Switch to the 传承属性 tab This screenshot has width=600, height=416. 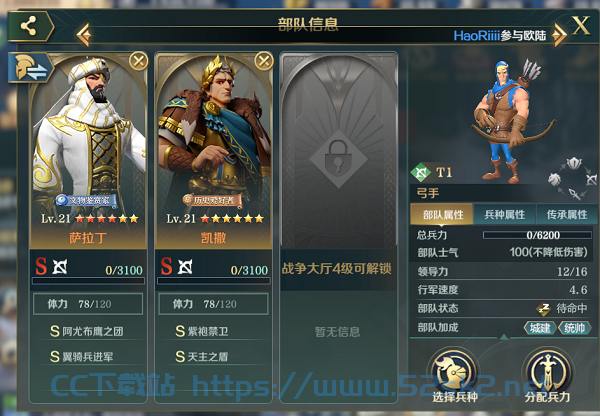(x=567, y=215)
